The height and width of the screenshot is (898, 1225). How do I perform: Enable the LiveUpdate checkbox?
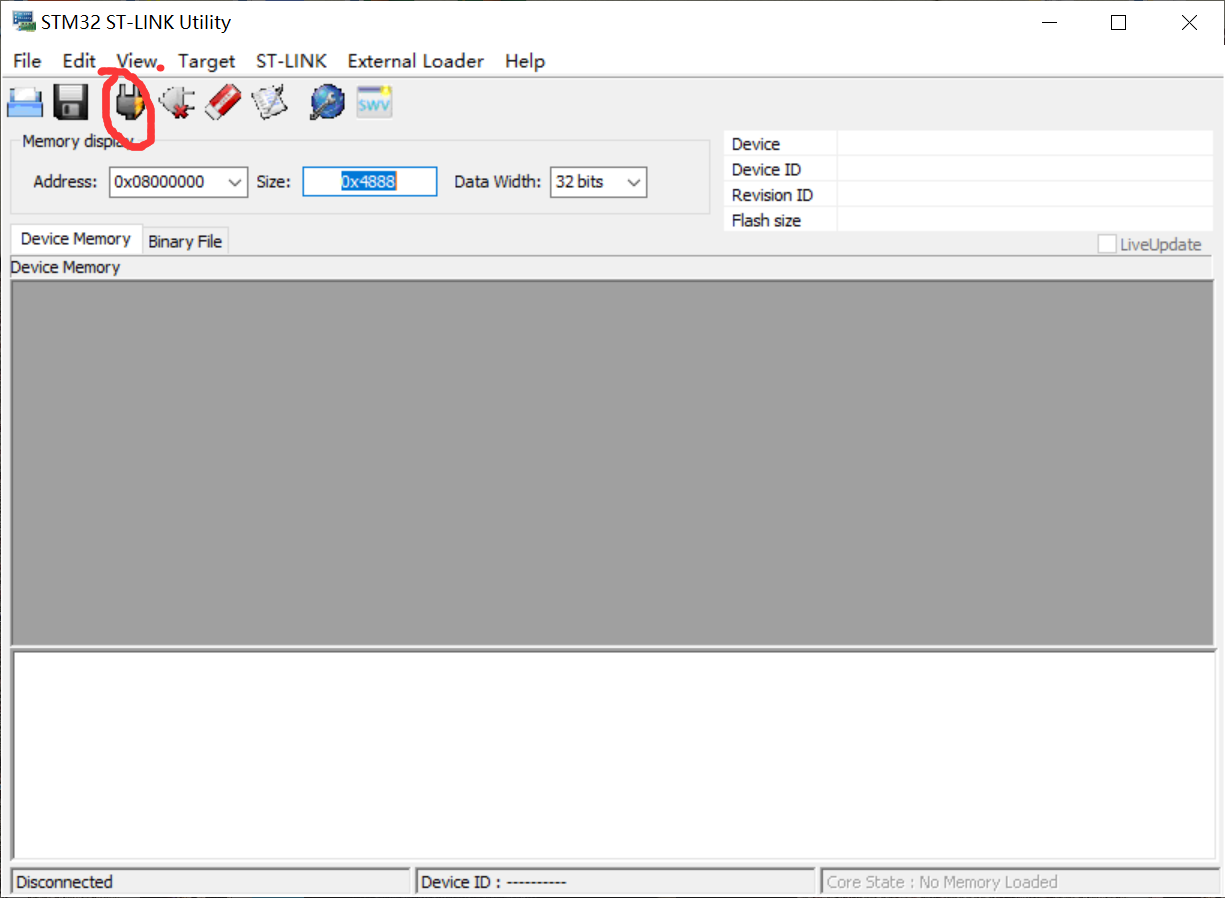click(1107, 244)
